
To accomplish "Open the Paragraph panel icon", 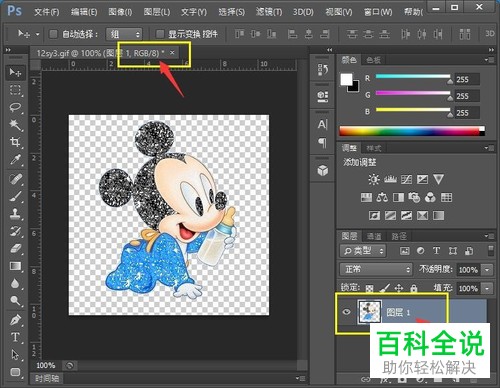I will pos(322,143).
